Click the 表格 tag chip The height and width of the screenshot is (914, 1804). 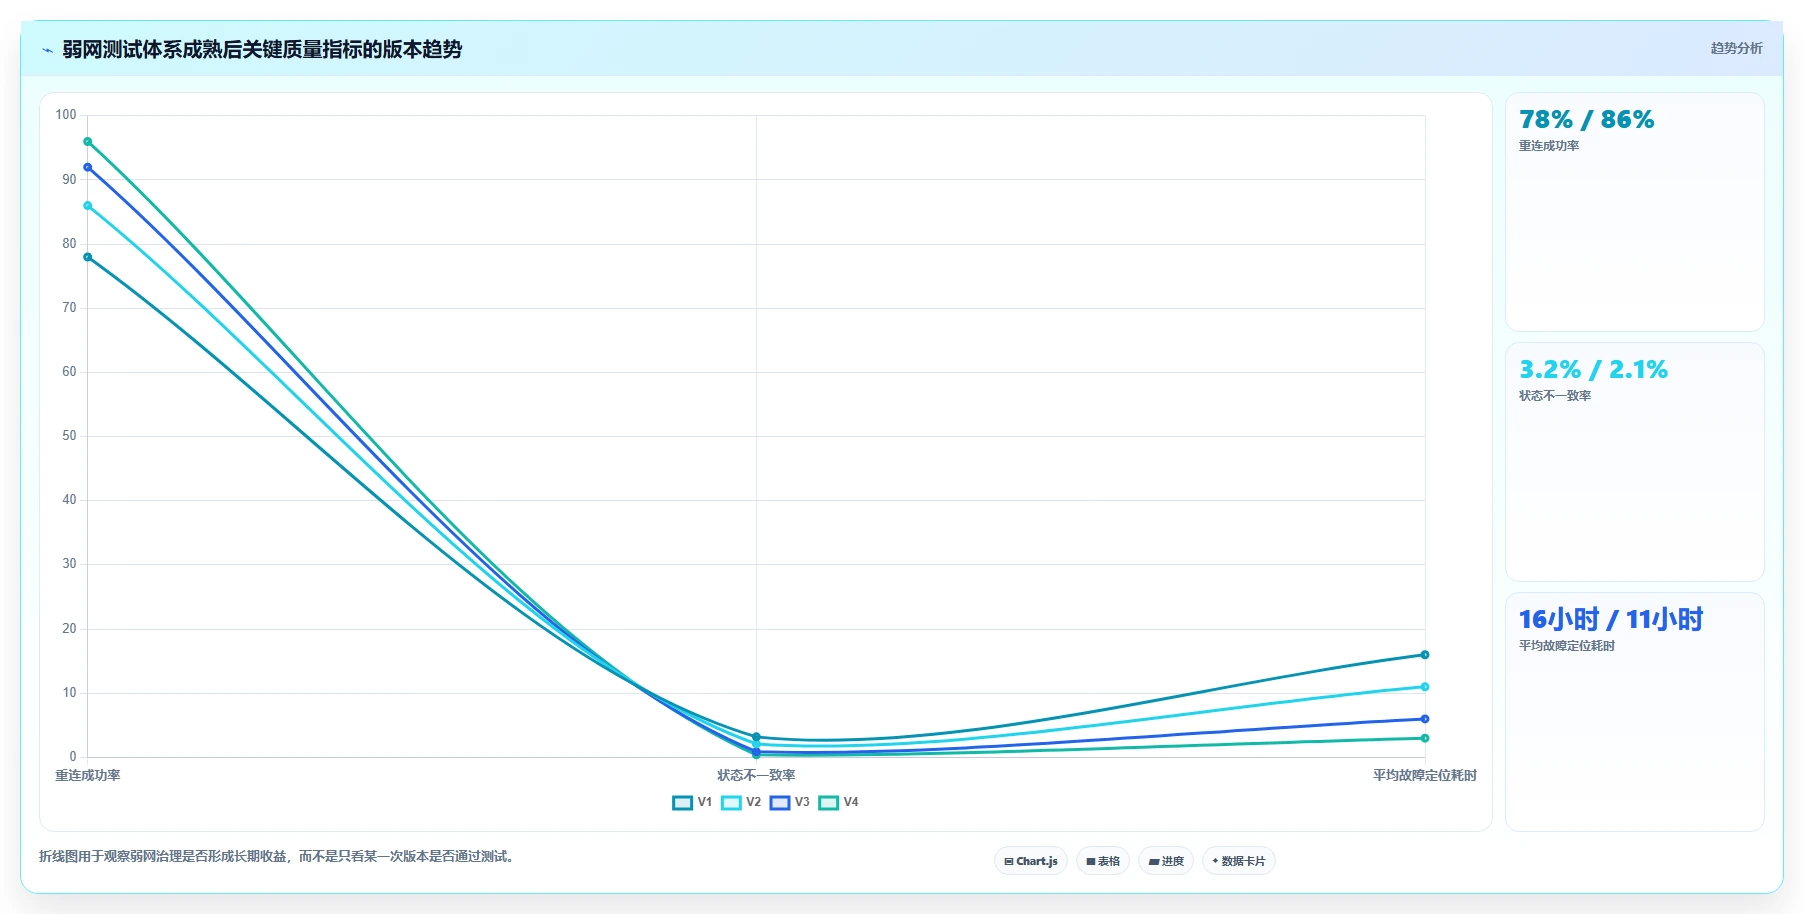pos(1103,861)
